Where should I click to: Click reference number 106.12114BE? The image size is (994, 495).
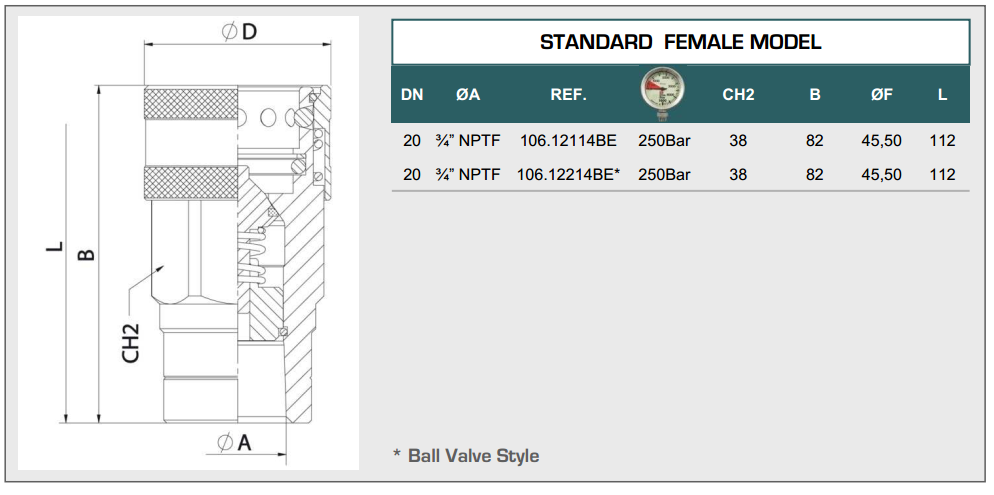pos(568,141)
